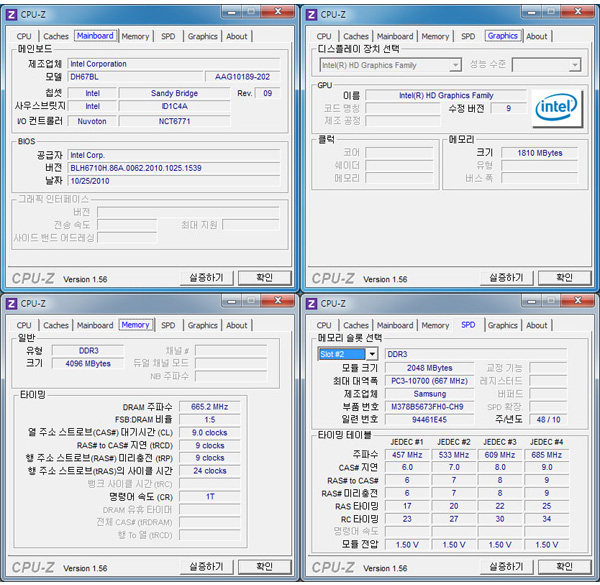600x585 pixels.
Task: Click the 2048 MBytes module size value
Action: (x=429, y=368)
